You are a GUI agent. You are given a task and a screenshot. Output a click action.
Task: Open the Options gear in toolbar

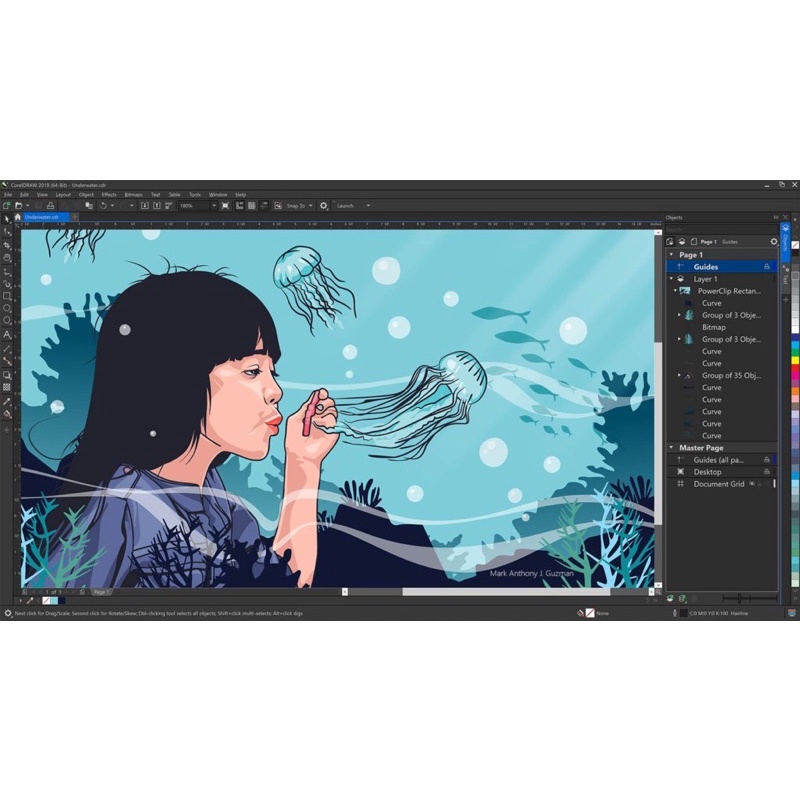tap(323, 206)
